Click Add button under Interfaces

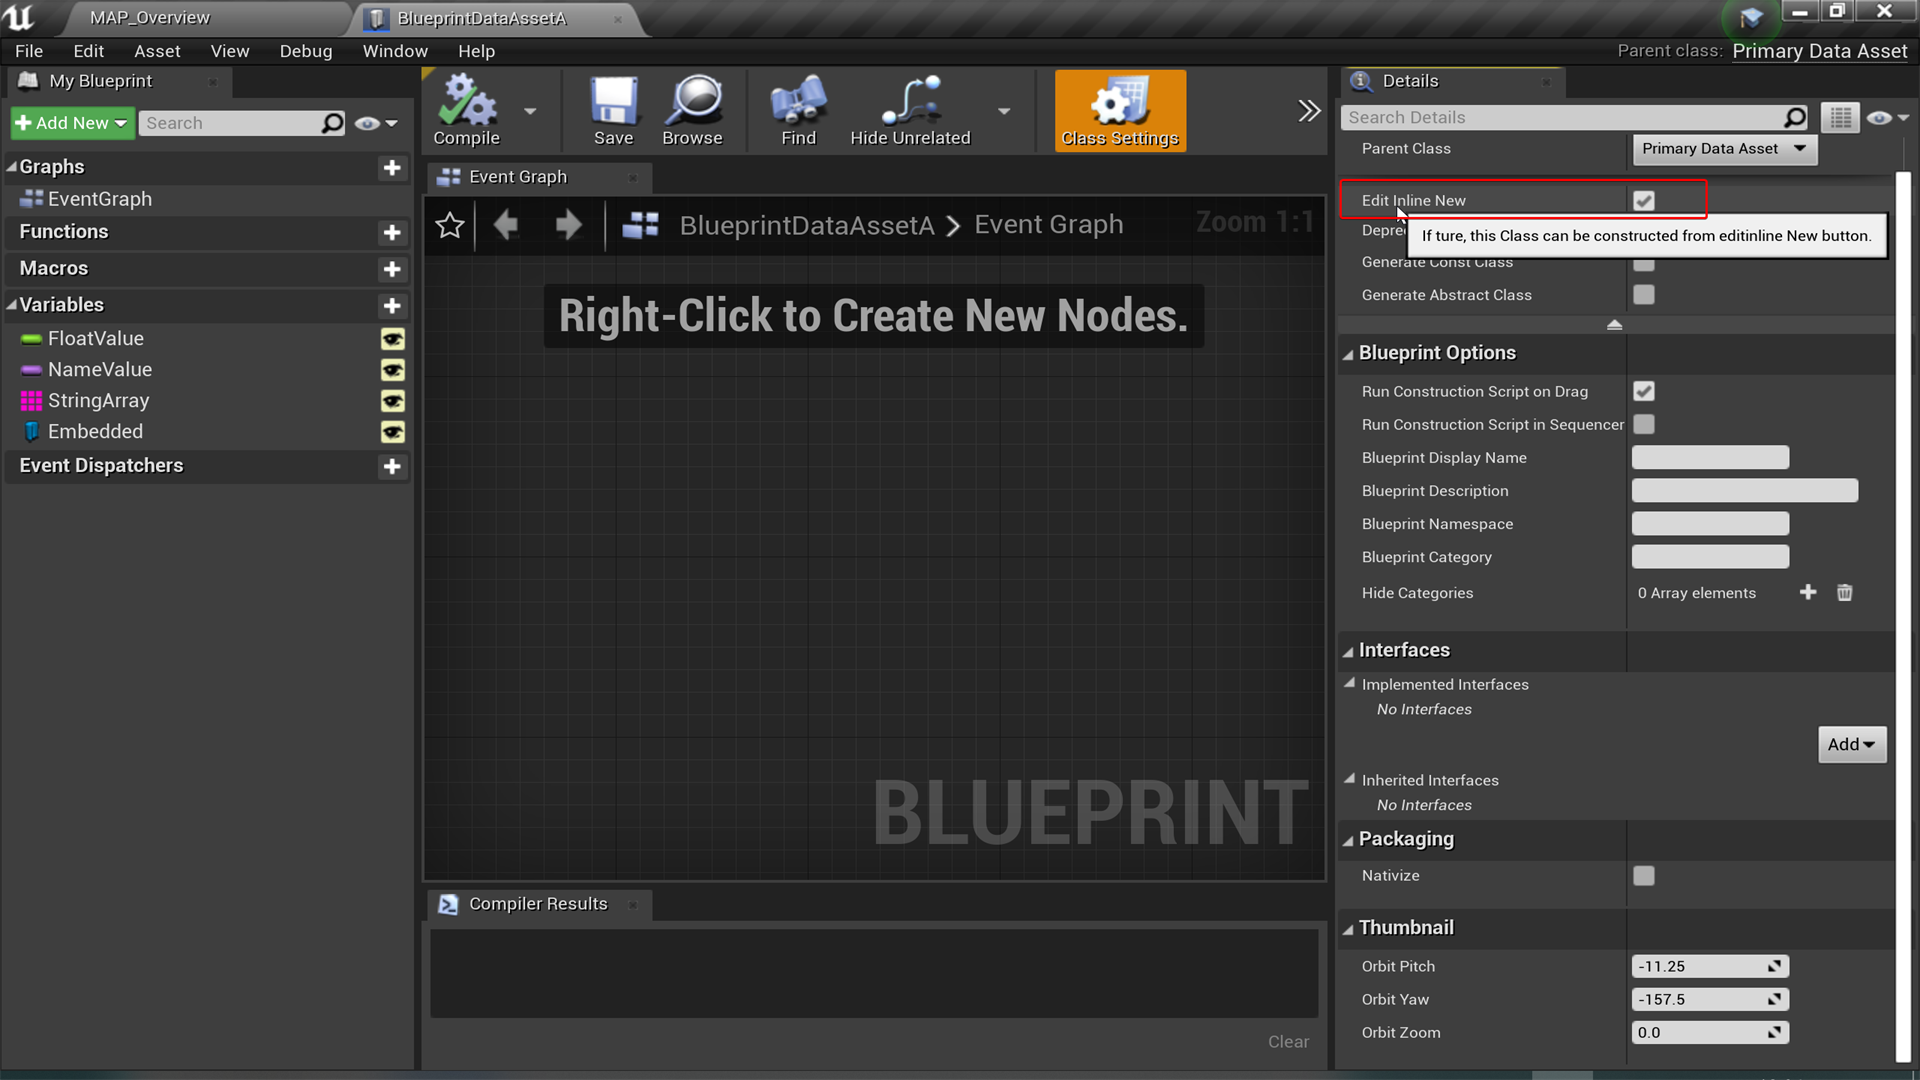tap(1851, 744)
